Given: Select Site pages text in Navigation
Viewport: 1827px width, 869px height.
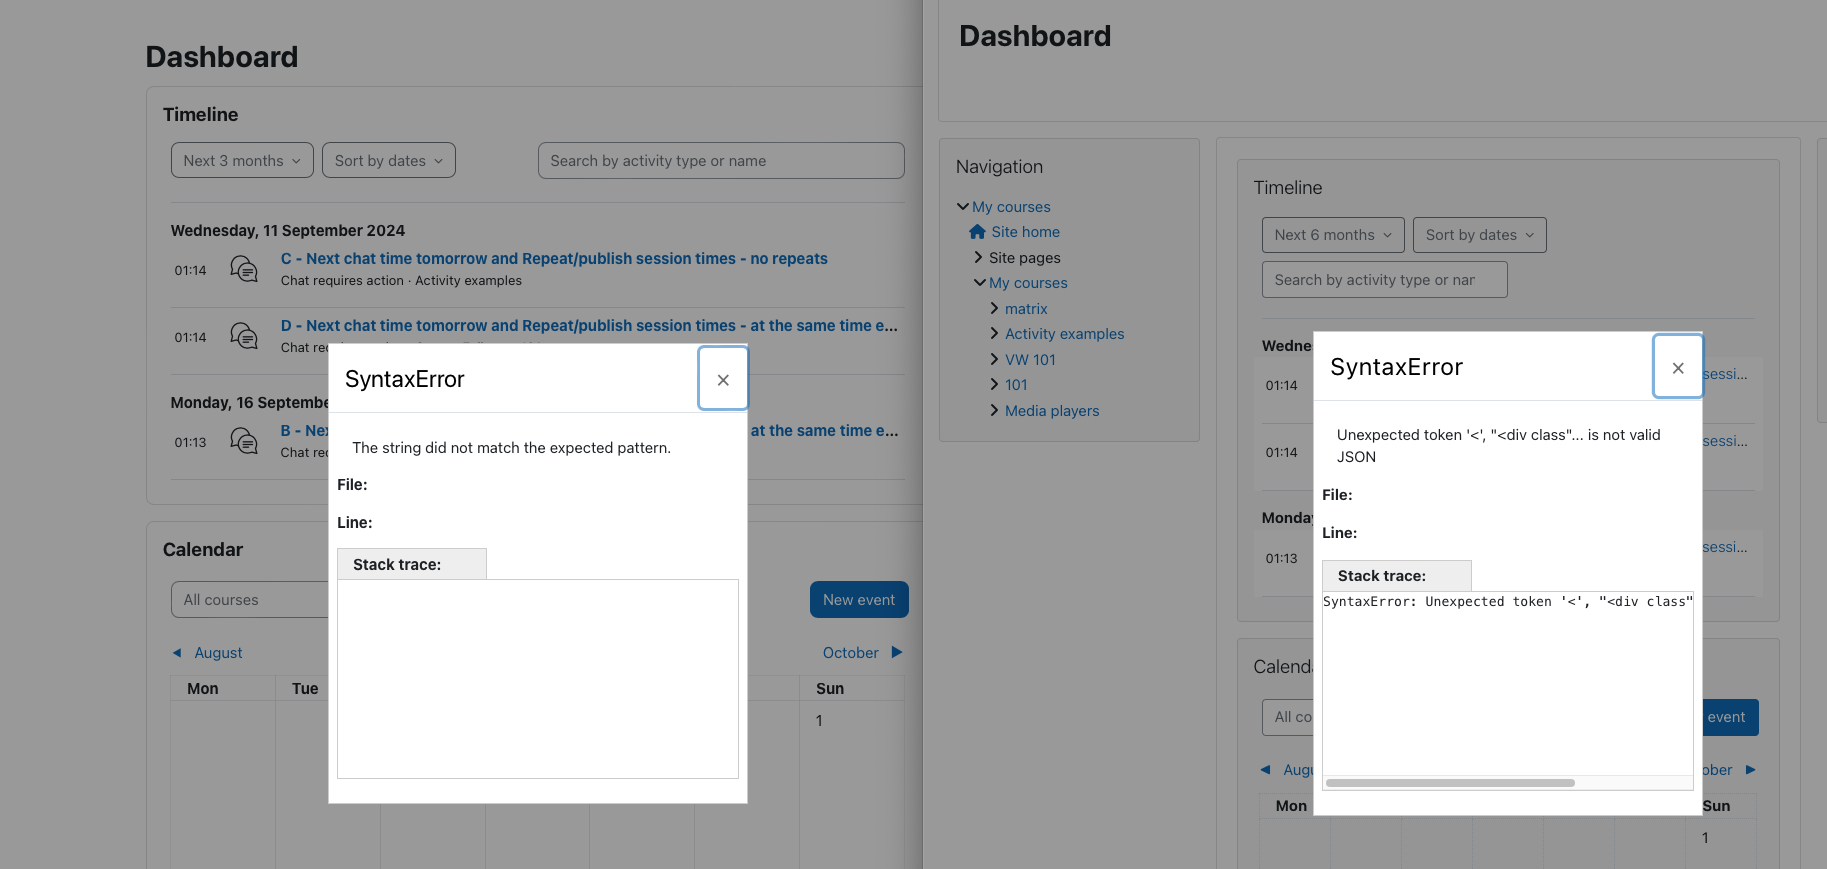Looking at the screenshot, I should (1025, 258).
